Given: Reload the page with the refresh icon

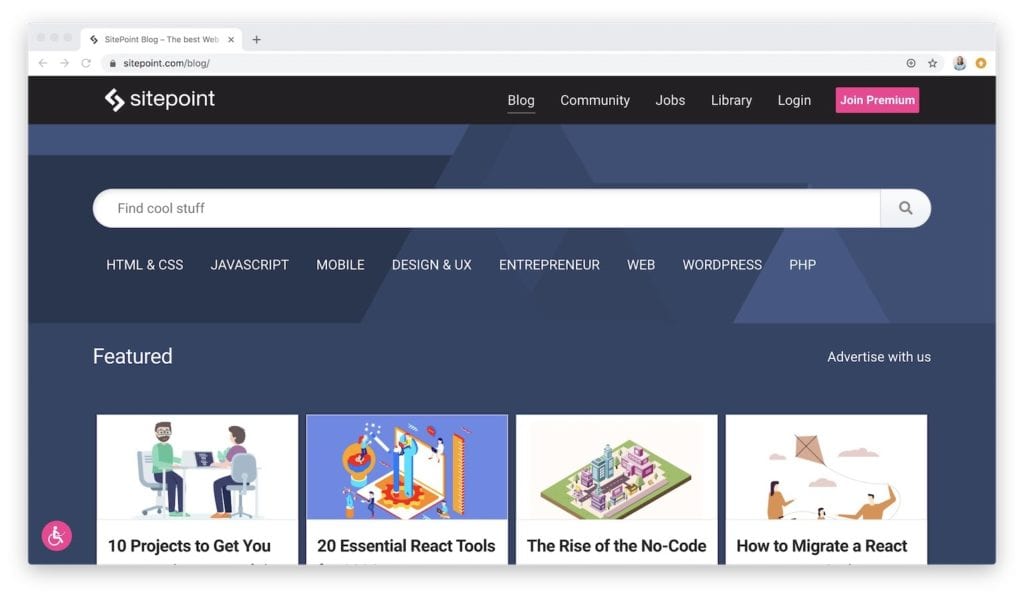Looking at the screenshot, I should point(86,63).
